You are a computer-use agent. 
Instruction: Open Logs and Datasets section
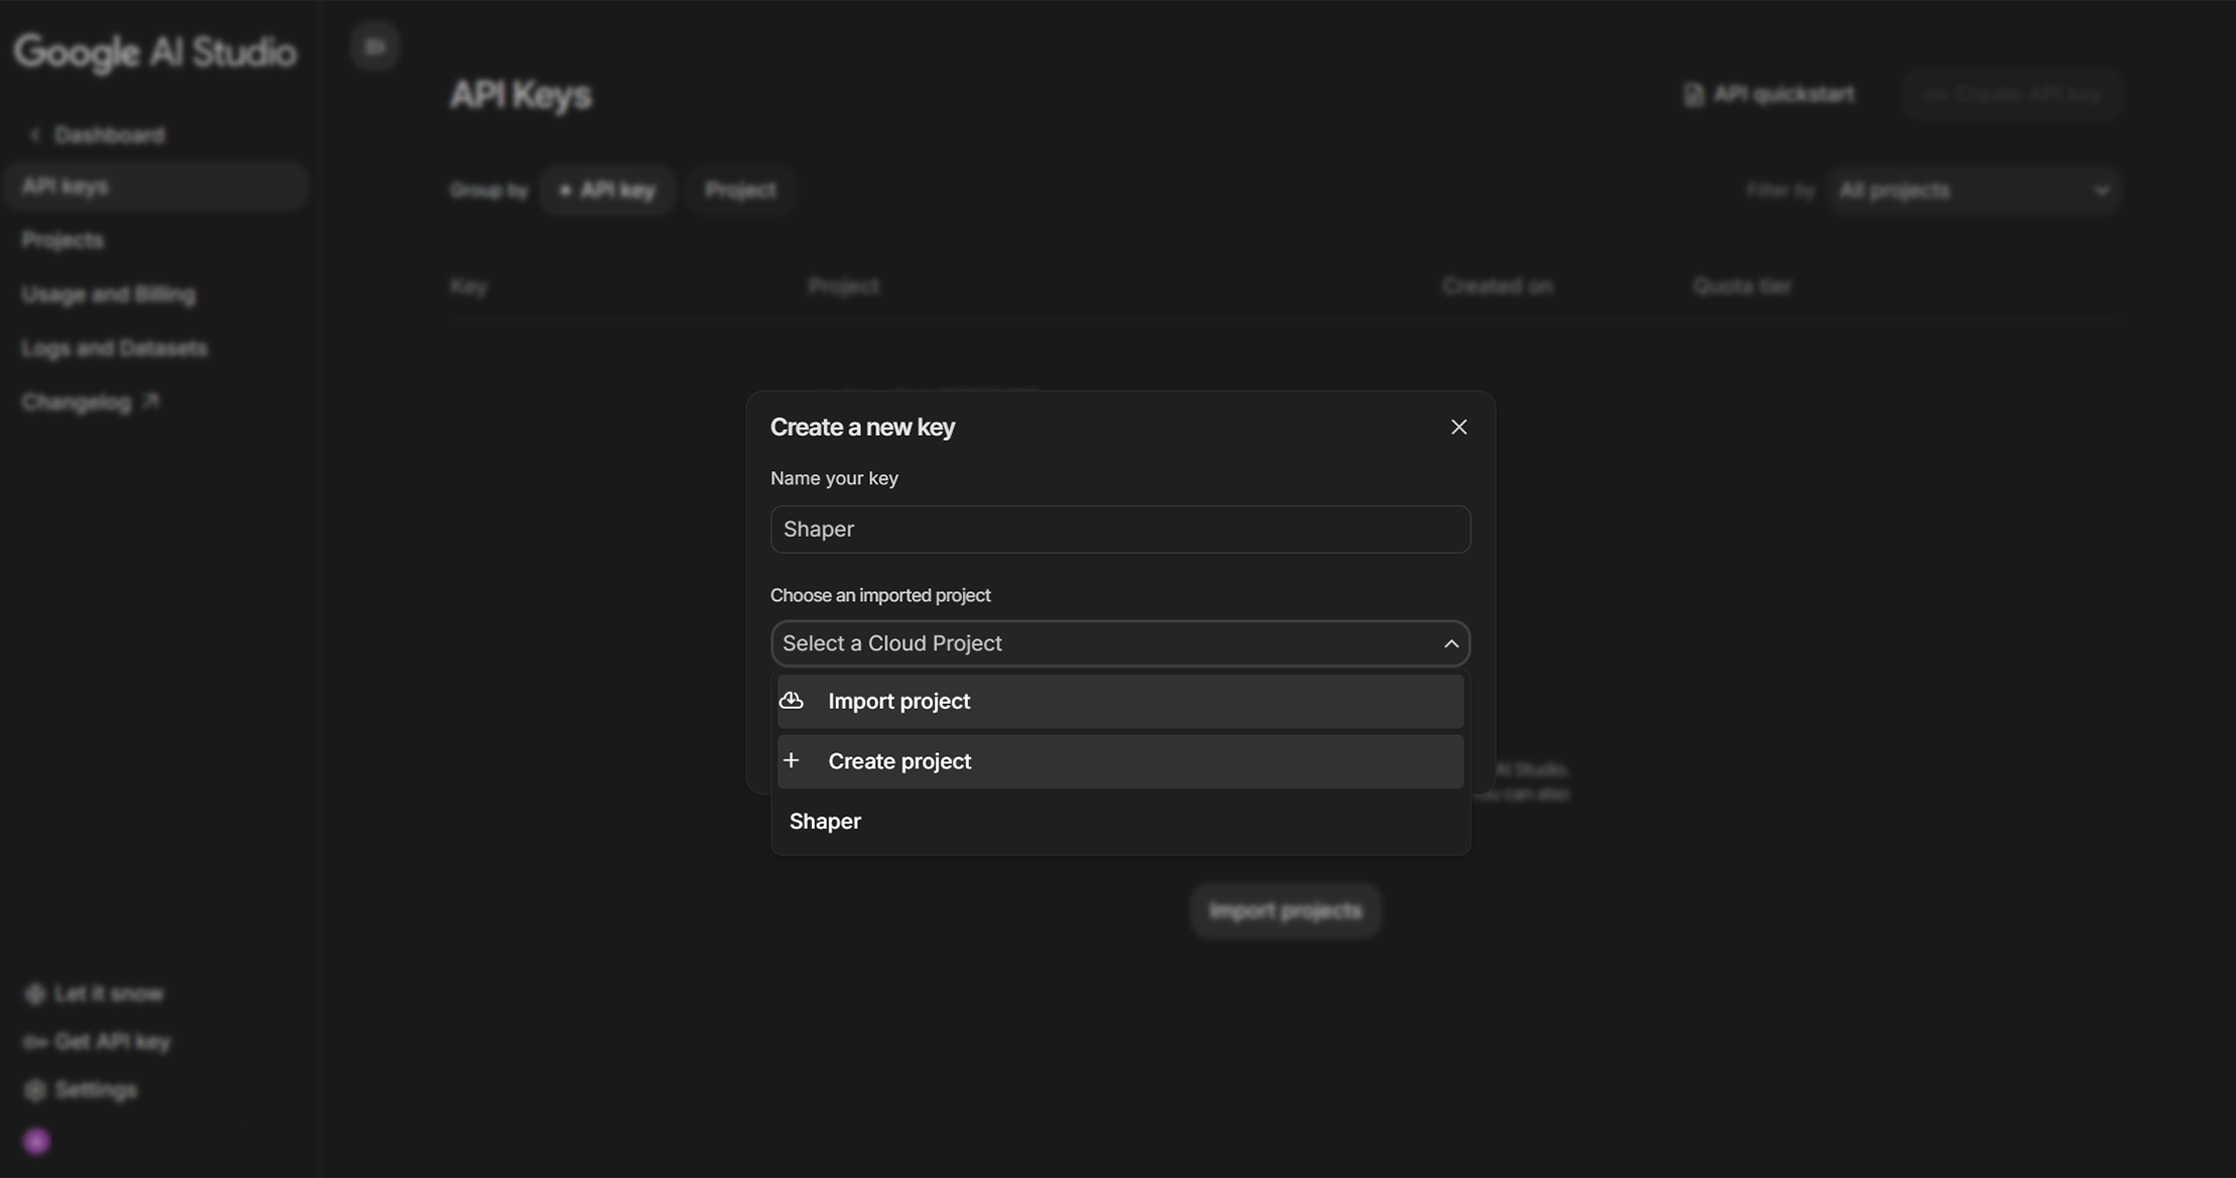tap(115, 347)
